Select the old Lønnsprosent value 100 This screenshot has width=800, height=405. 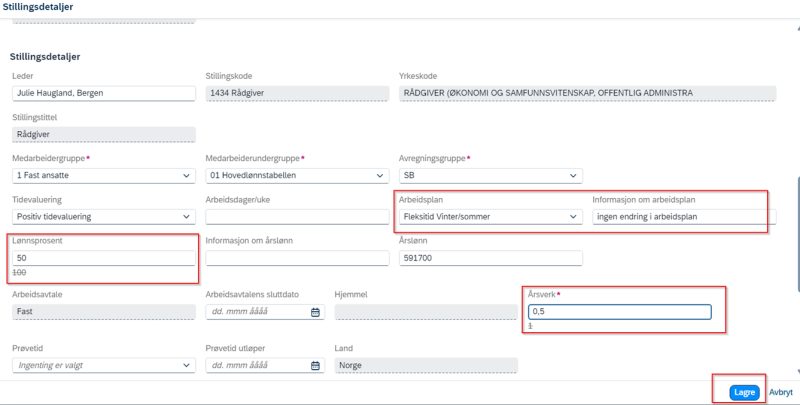21,273
